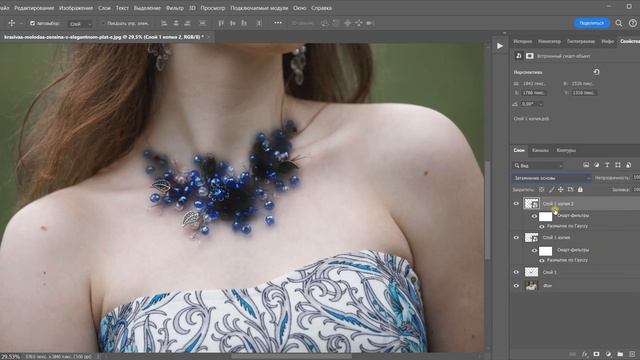The image size is (640, 360).
Task: Open the Редактирование menu
Action: click(34, 8)
